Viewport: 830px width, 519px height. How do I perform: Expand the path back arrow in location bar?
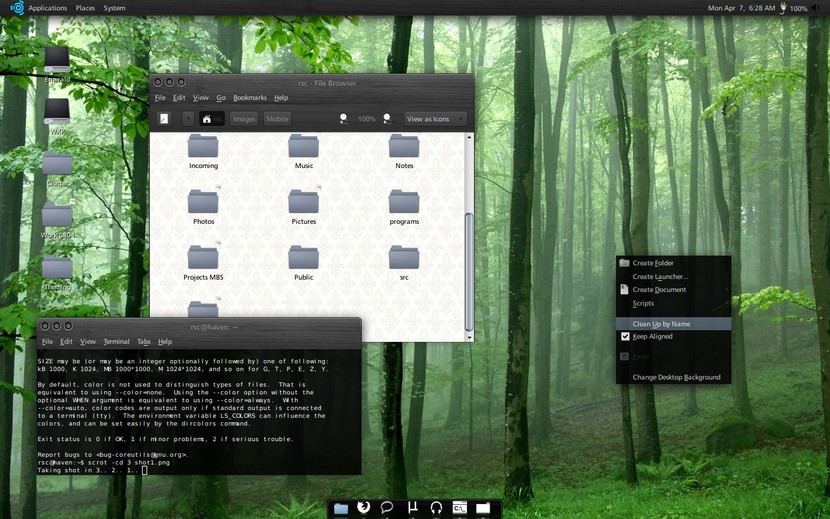click(x=189, y=119)
